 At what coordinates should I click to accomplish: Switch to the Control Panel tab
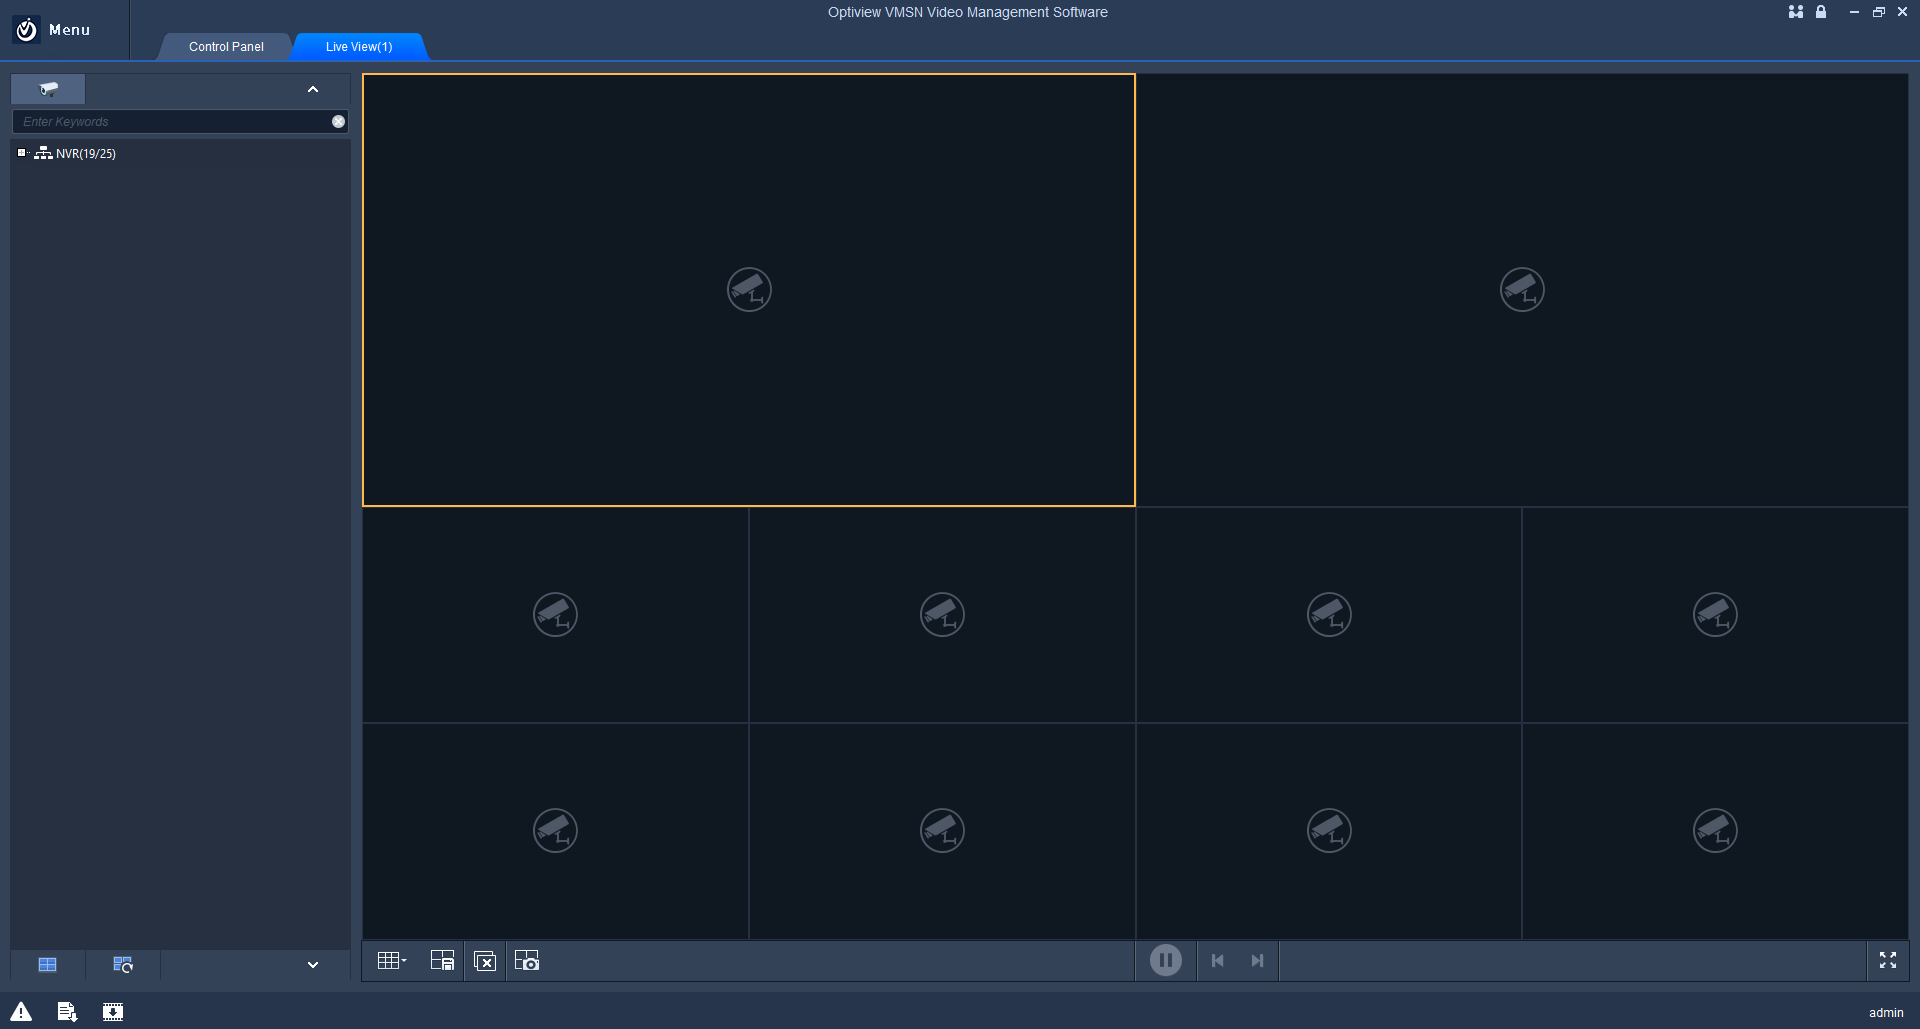tap(225, 46)
